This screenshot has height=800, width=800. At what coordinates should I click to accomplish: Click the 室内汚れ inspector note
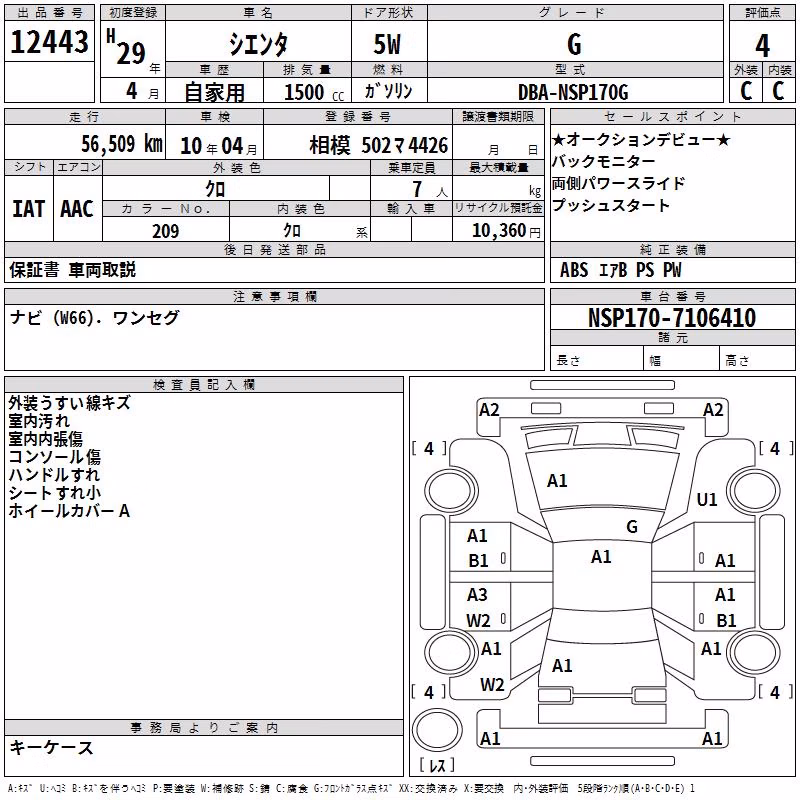tap(39, 421)
